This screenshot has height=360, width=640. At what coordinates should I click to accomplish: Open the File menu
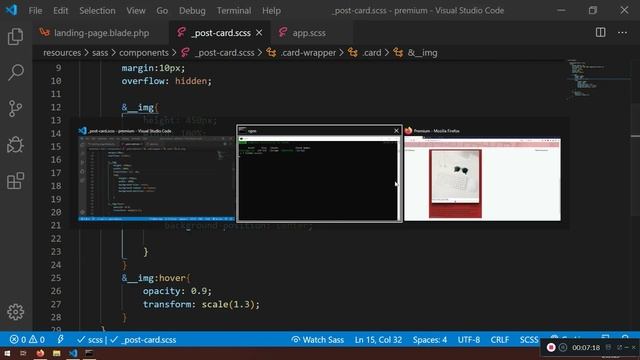tap(35, 11)
